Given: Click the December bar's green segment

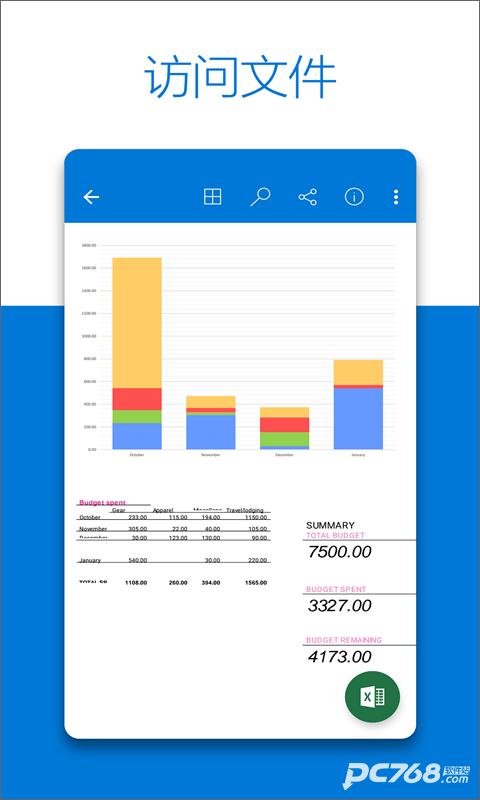Looking at the screenshot, I should pyautogui.click(x=285, y=439).
